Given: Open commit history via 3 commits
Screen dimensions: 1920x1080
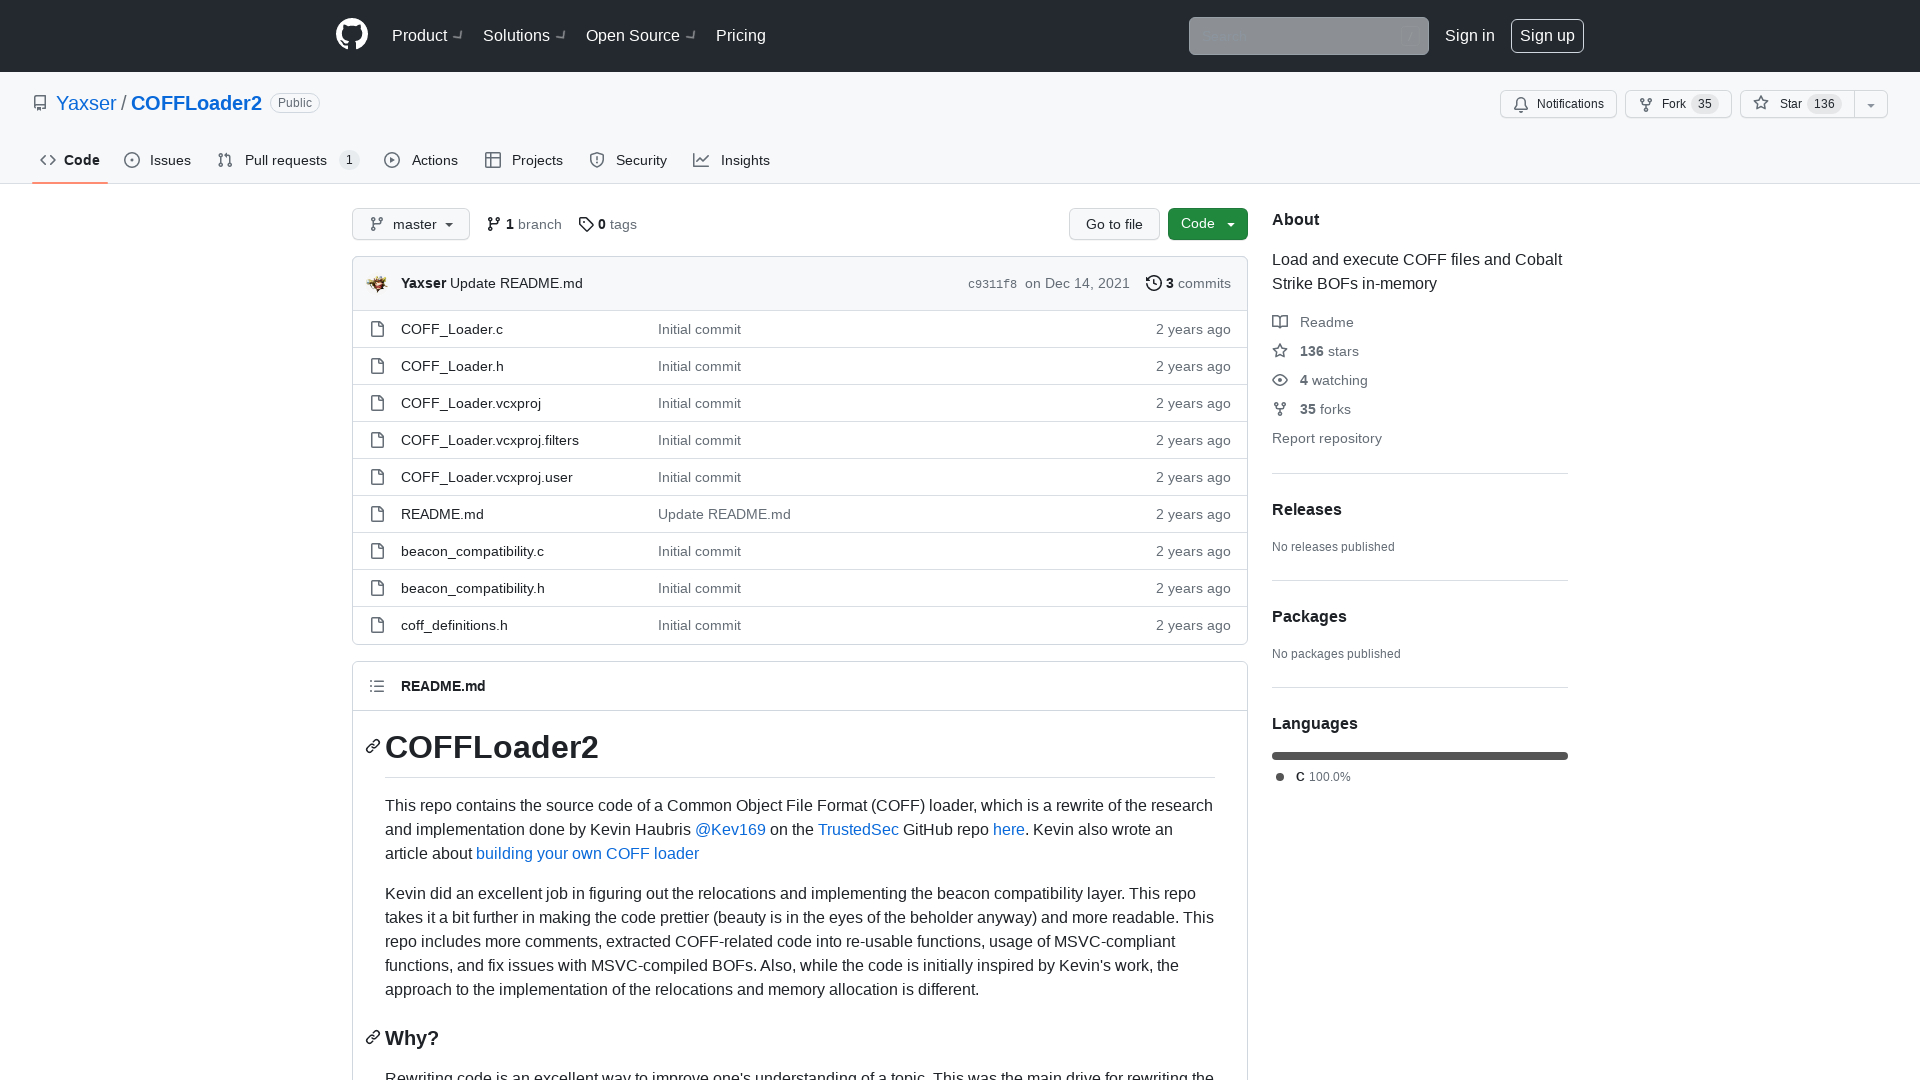Looking at the screenshot, I should 1188,283.
